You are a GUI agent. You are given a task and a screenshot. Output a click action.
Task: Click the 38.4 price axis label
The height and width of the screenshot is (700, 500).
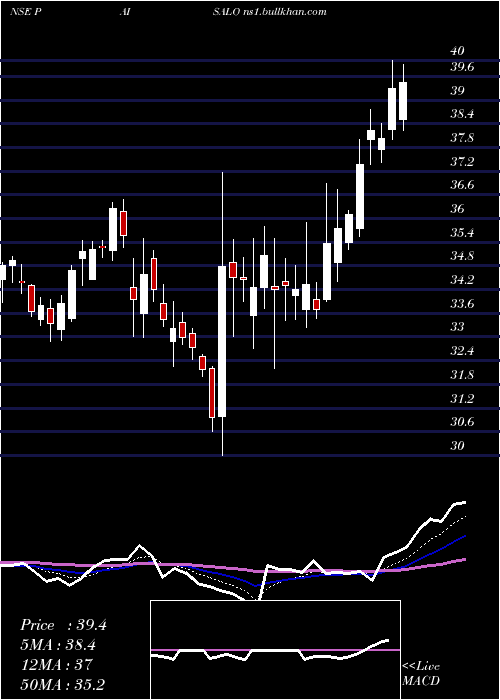pos(463,114)
